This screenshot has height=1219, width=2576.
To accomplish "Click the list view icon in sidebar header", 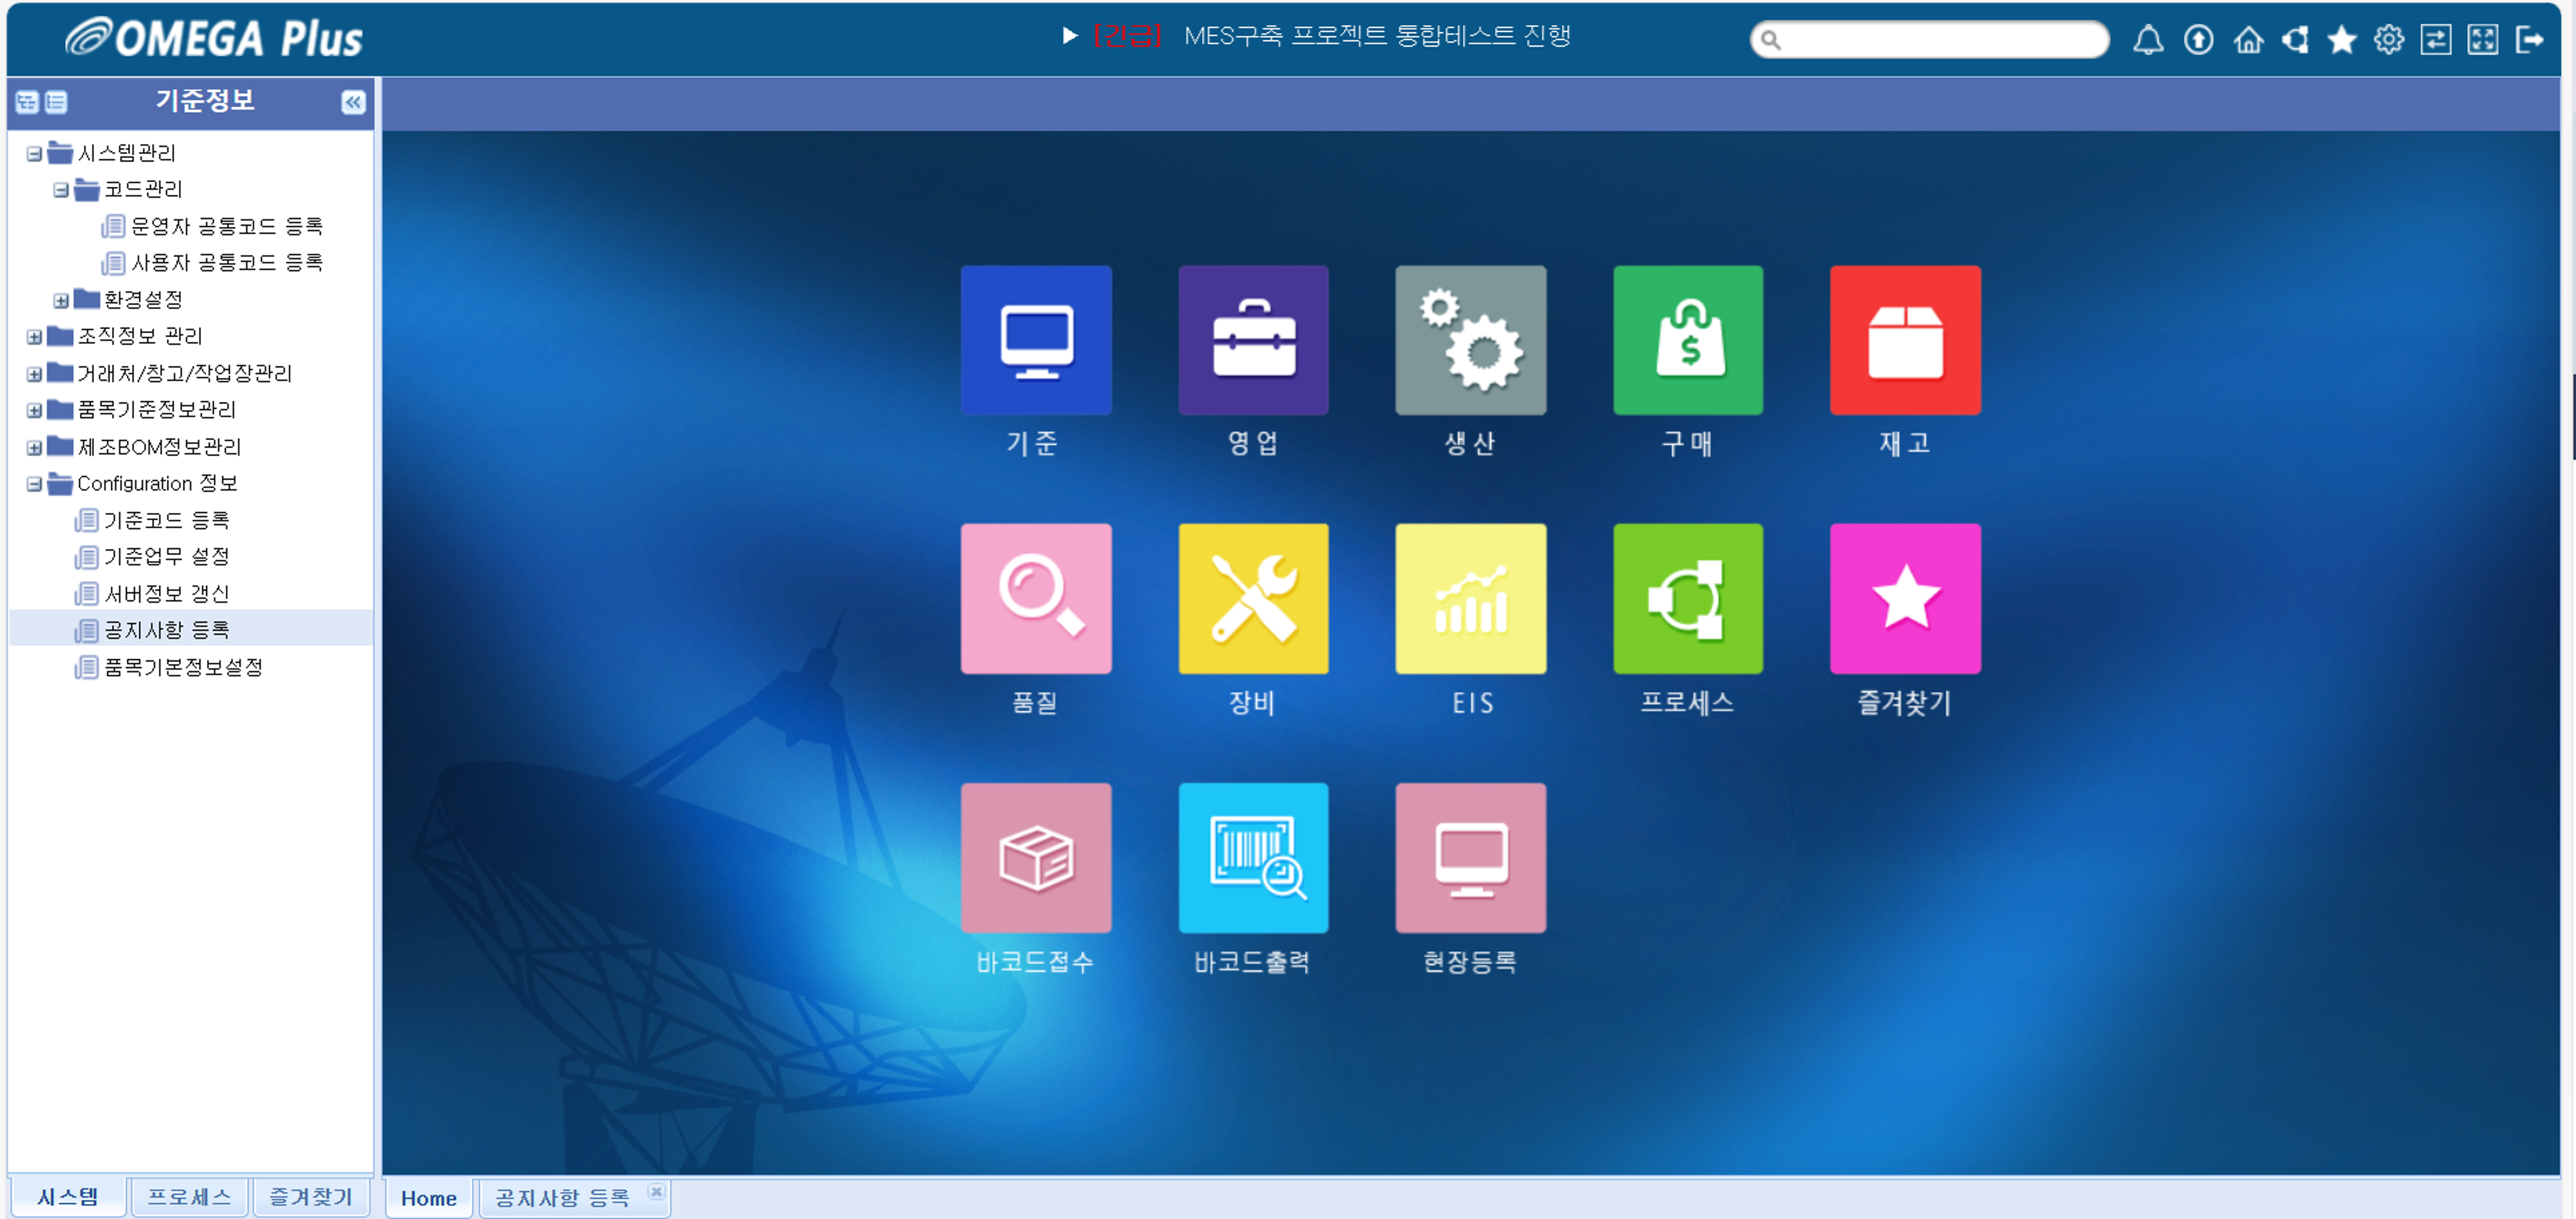I will pyautogui.click(x=56, y=102).
